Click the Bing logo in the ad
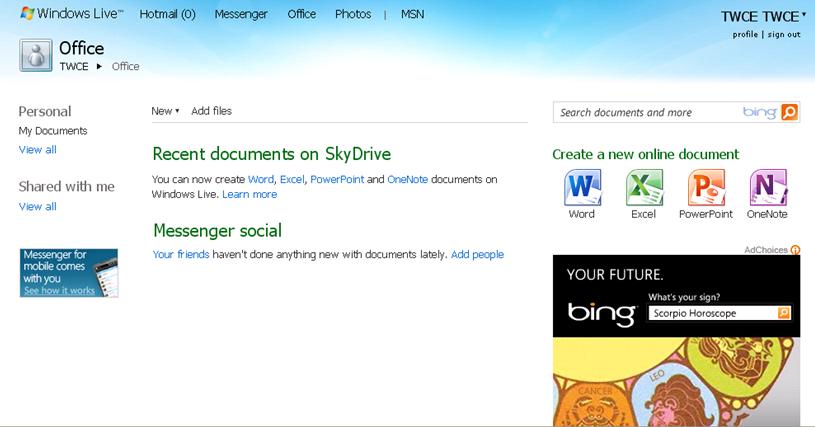Screen dimensions: 815x427 pos(602,313)
